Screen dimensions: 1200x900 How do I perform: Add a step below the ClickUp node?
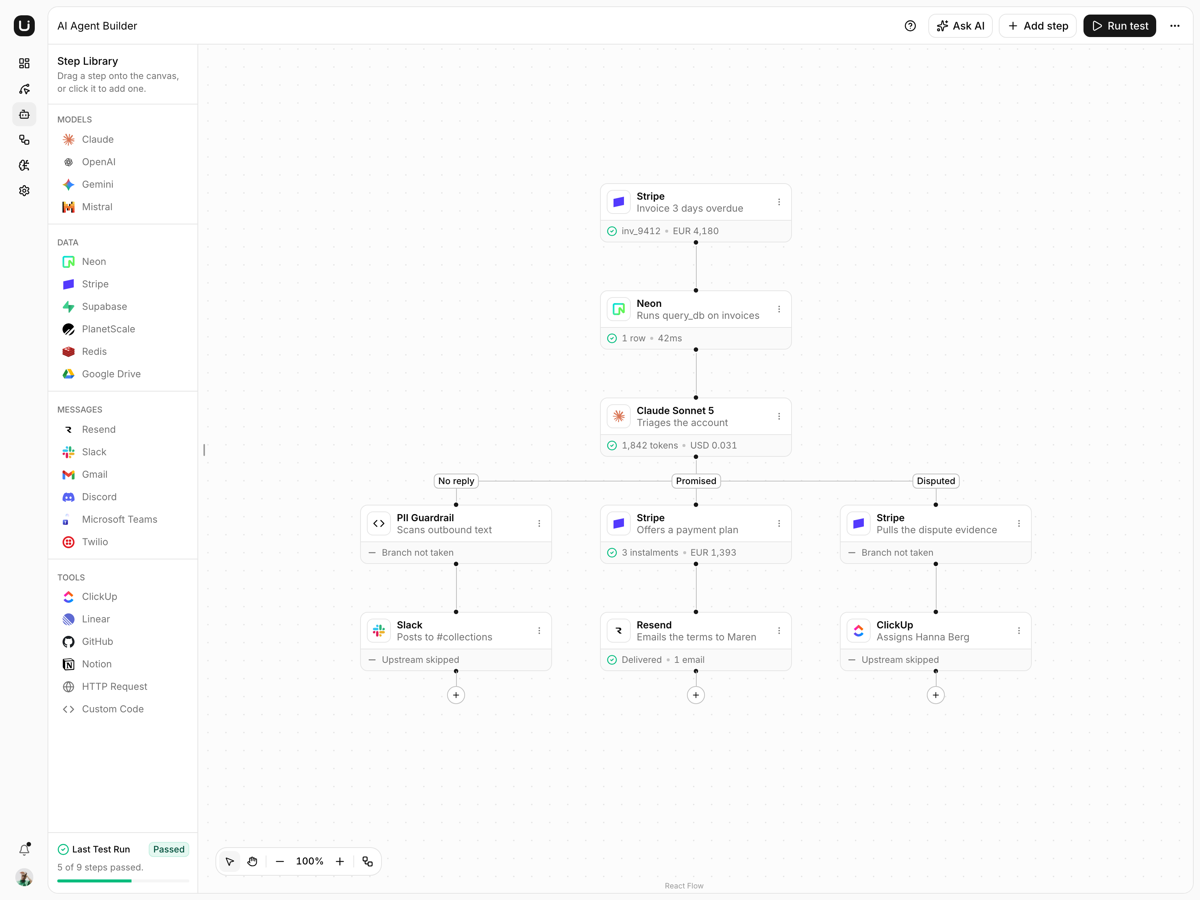[x=936, y=695]
